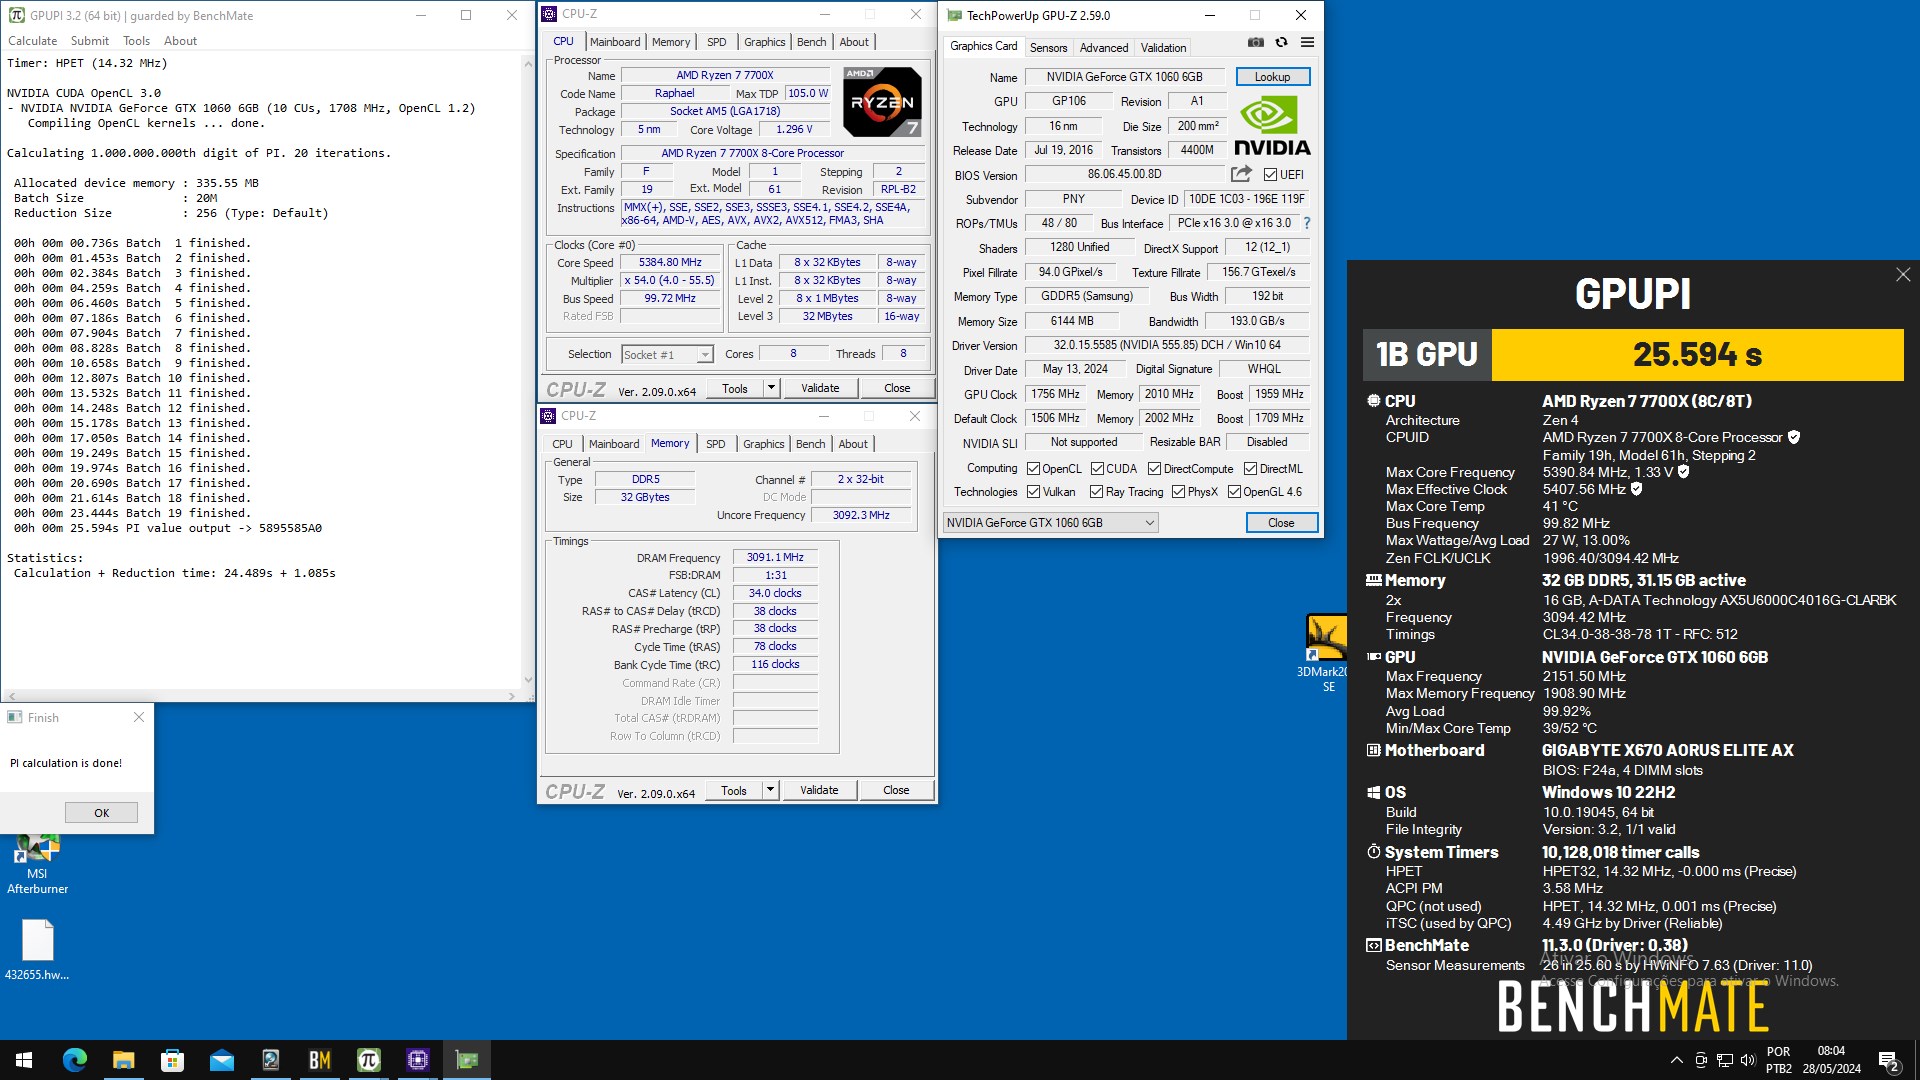Click the GPU-Z refresh icon
Screen dimensions: 1920x1080
click(x=1281, y=42)
